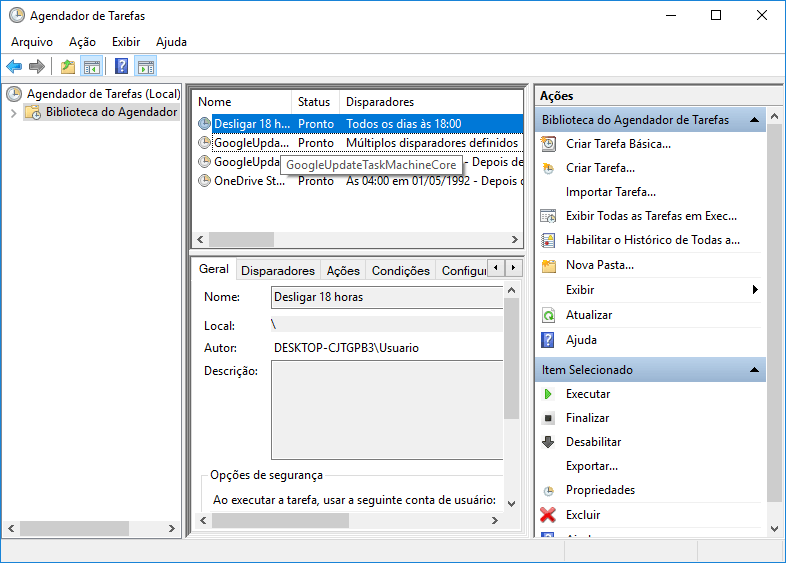Click the task list horizontal scrollbar thumb

point(241,240)
